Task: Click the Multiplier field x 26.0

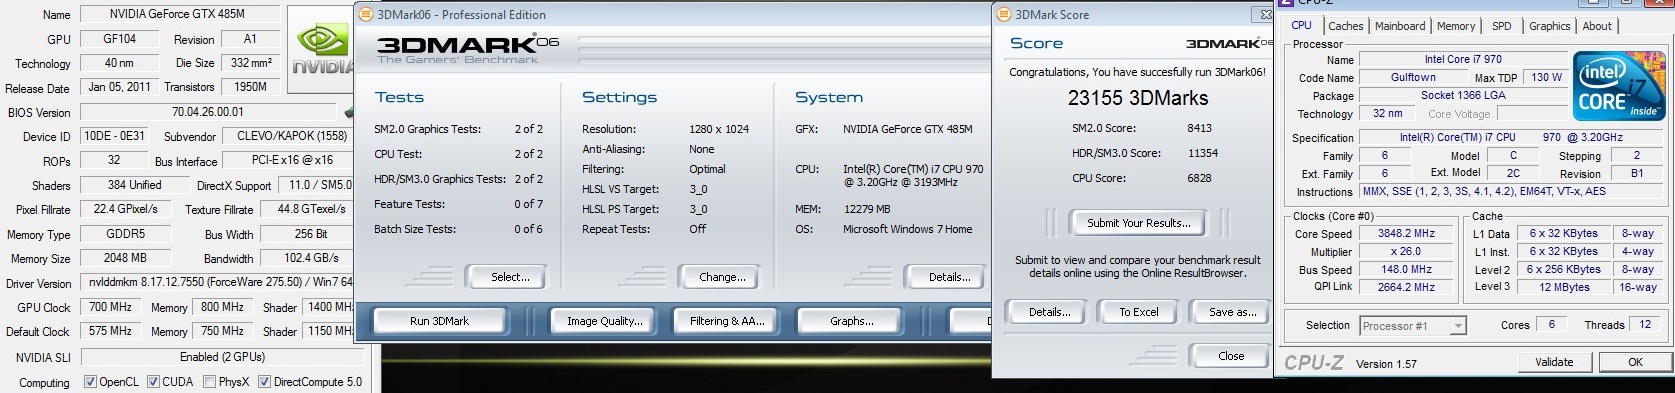Action: (1407, 252)
